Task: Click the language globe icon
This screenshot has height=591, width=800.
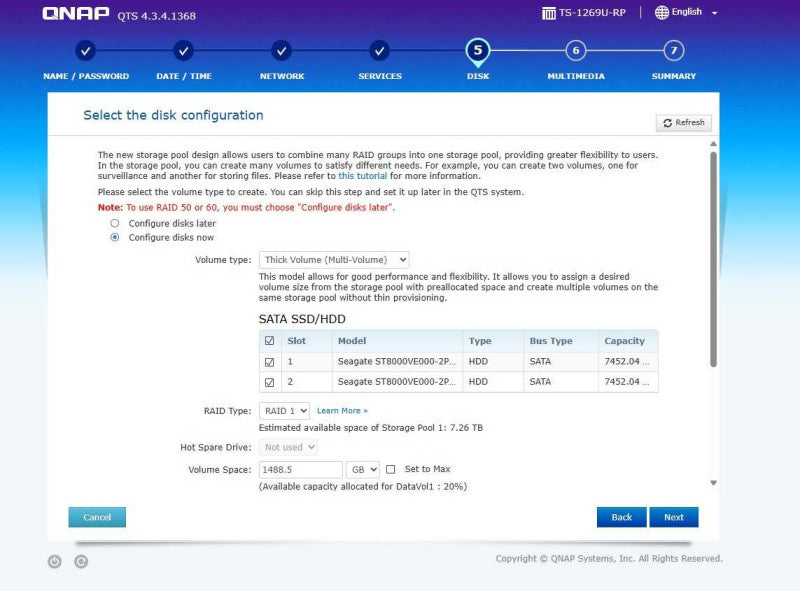Action: (662, 12)
